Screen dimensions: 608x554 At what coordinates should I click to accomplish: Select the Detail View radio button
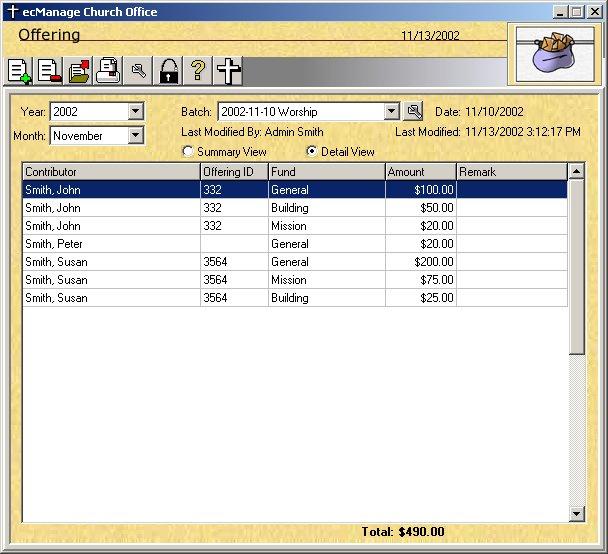pos(311,151)
